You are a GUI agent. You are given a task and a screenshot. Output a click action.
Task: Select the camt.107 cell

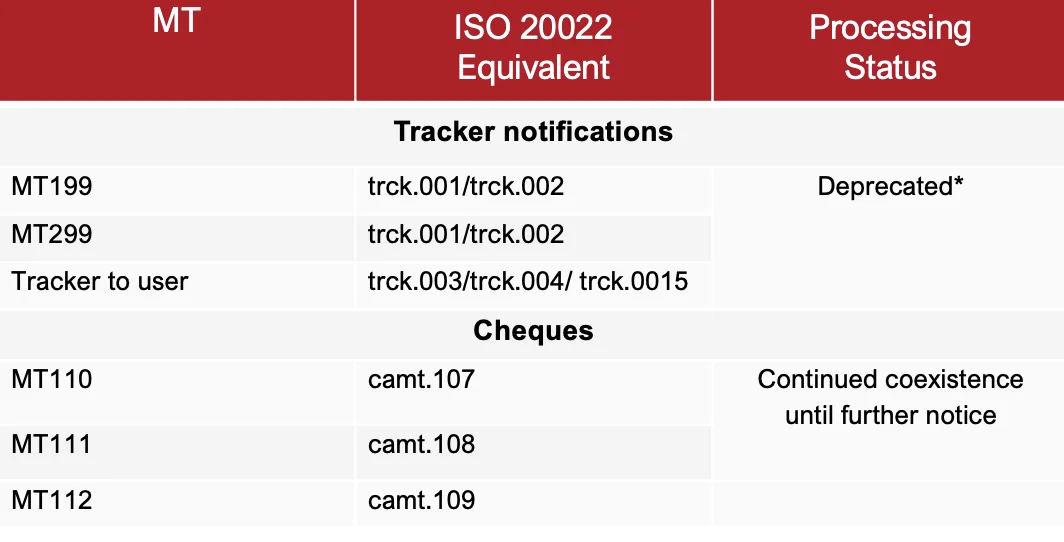[421, 380]
